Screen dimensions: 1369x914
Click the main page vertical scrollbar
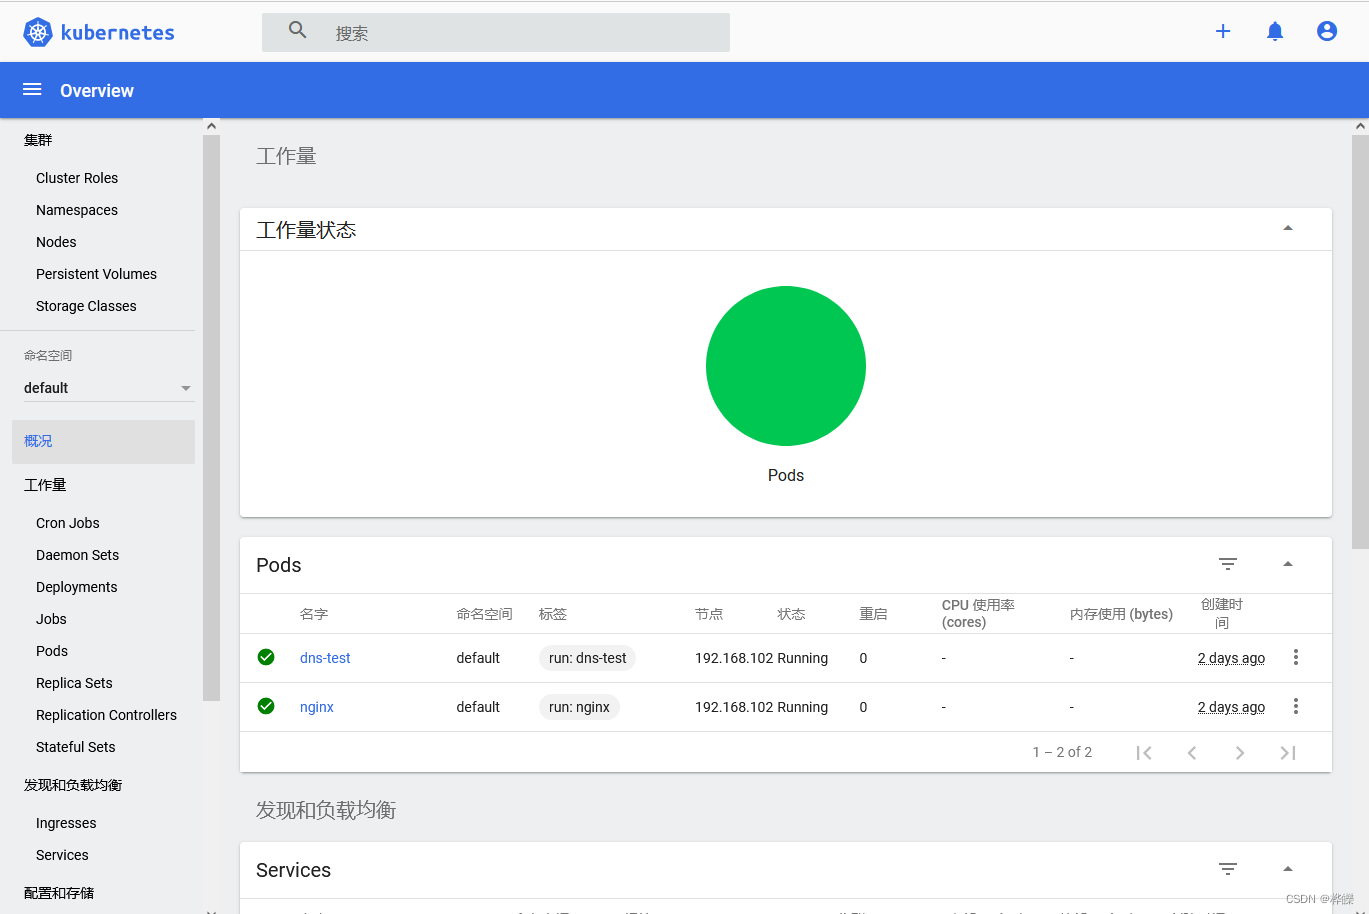(1360, 342)
